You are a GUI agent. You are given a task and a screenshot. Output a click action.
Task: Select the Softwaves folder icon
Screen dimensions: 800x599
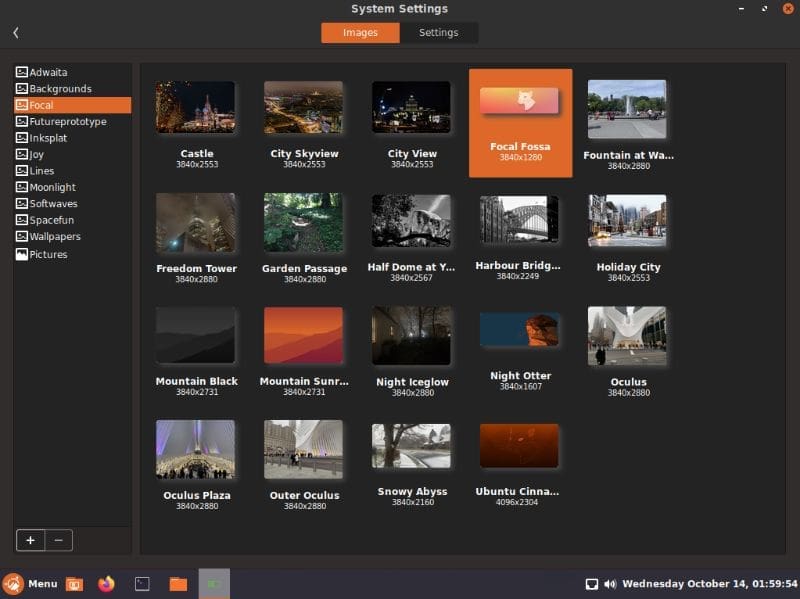[21, 203]
